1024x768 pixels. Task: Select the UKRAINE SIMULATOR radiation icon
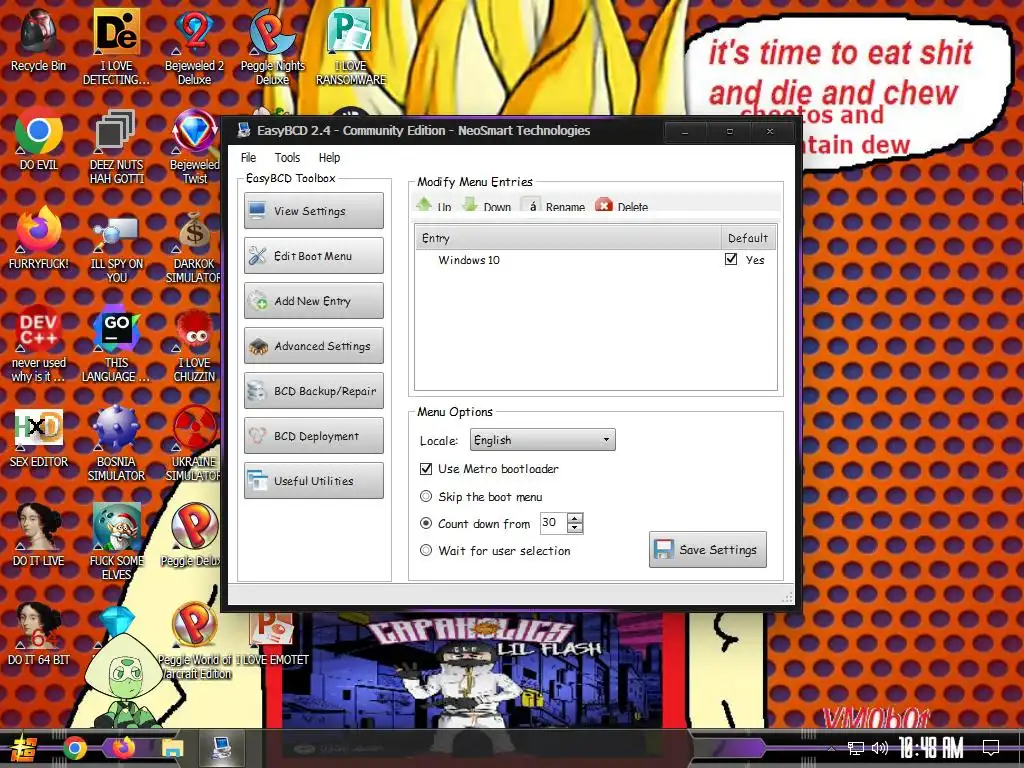point(194,444)
